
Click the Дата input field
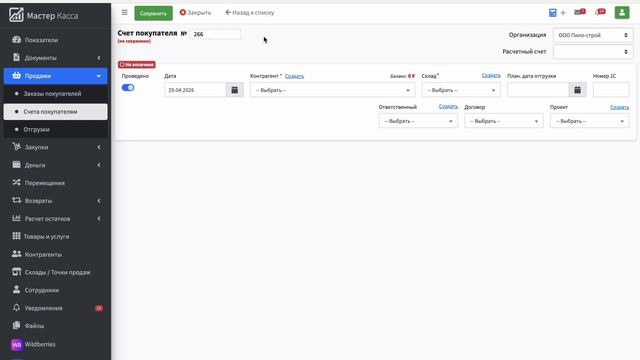click(196, 90)
